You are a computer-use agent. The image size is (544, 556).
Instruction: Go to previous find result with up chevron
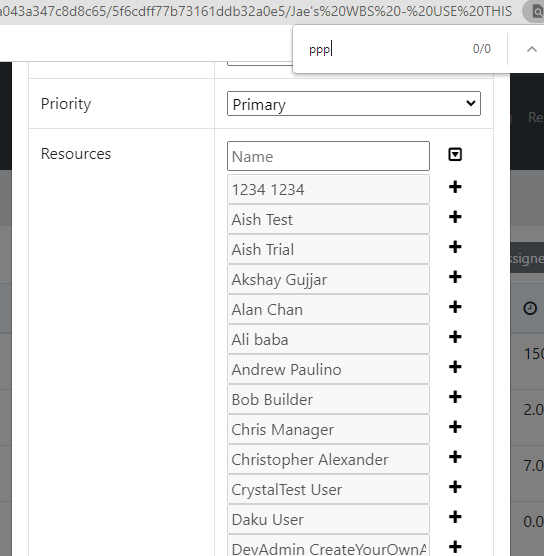pyautogui.click(x=532, y=49)
